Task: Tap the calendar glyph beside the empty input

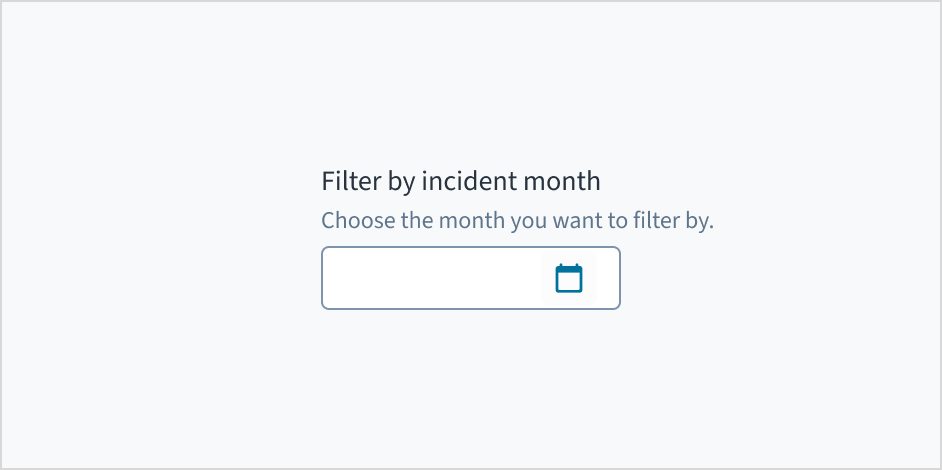Action: pos(569,278)
